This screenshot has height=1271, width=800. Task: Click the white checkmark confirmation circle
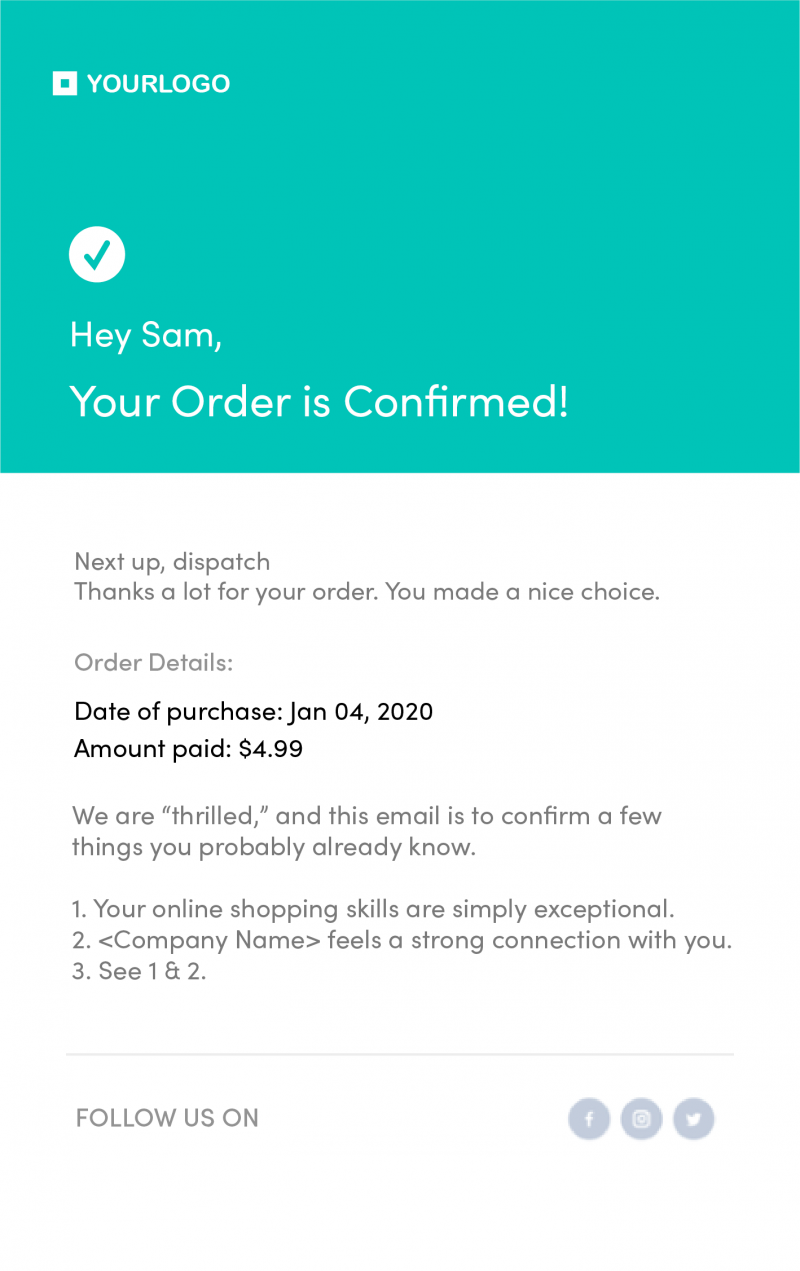click(97, 255)
